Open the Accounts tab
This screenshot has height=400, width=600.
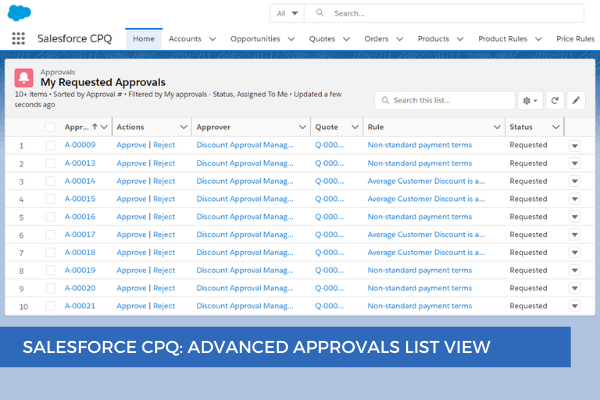point(185,39)
